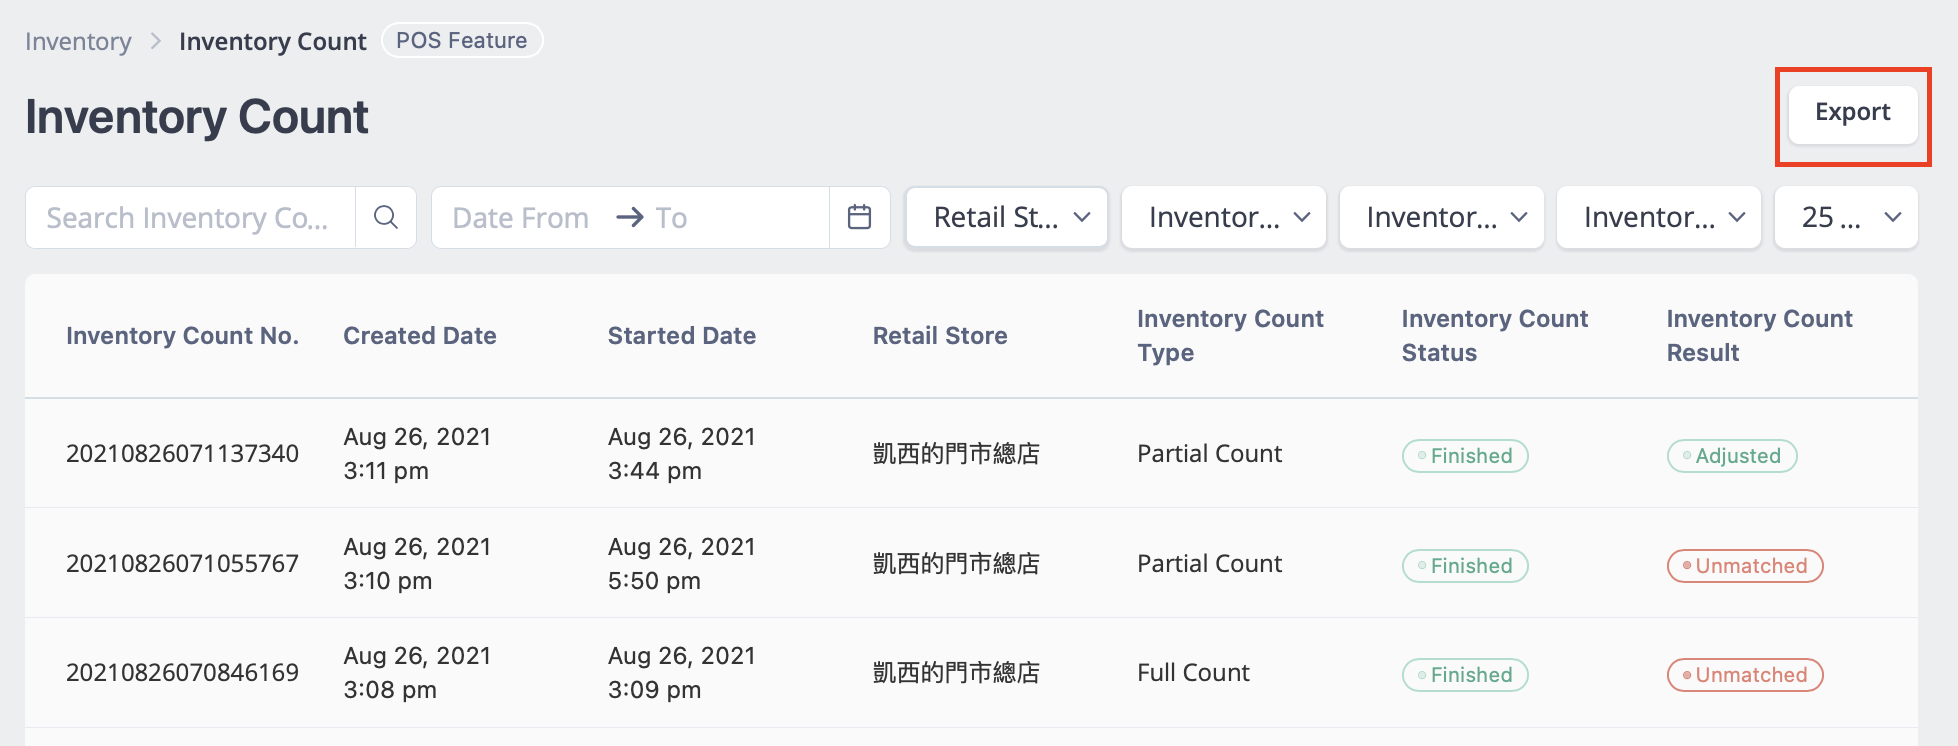The height and width of the screenshot is (746, 1958).
Task: Click retail store name in row 20210826071055767
Action: pos(956,564)
